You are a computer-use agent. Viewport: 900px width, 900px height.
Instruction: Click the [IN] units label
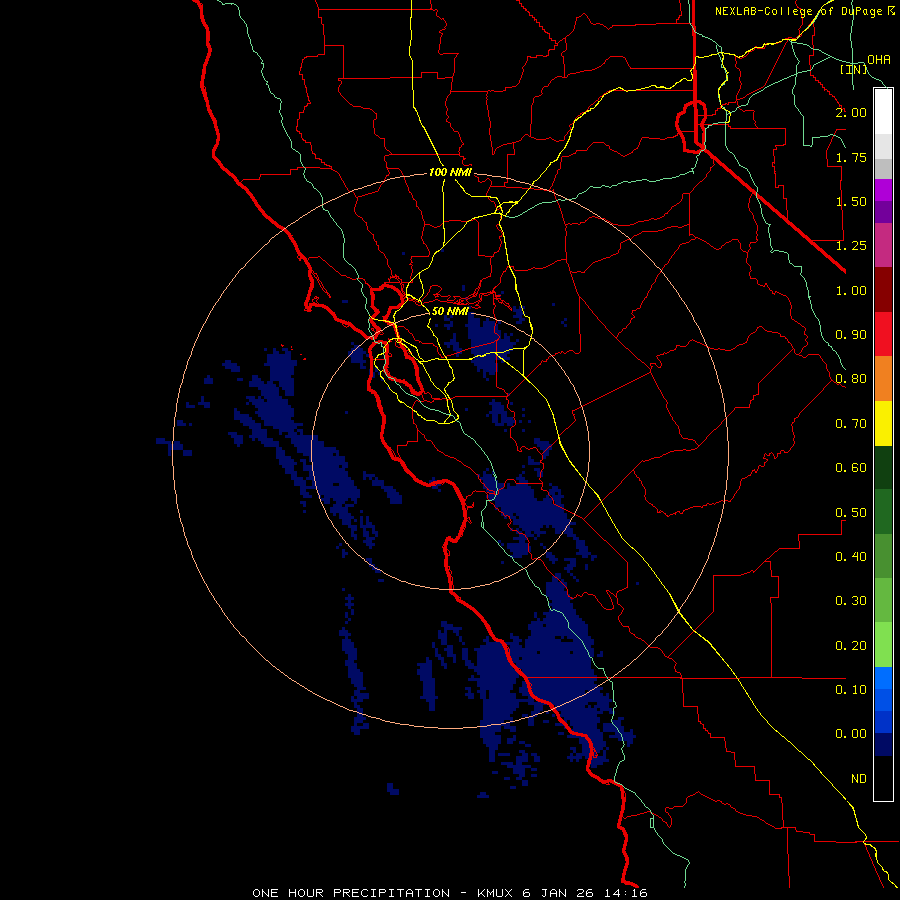point(854,69)
